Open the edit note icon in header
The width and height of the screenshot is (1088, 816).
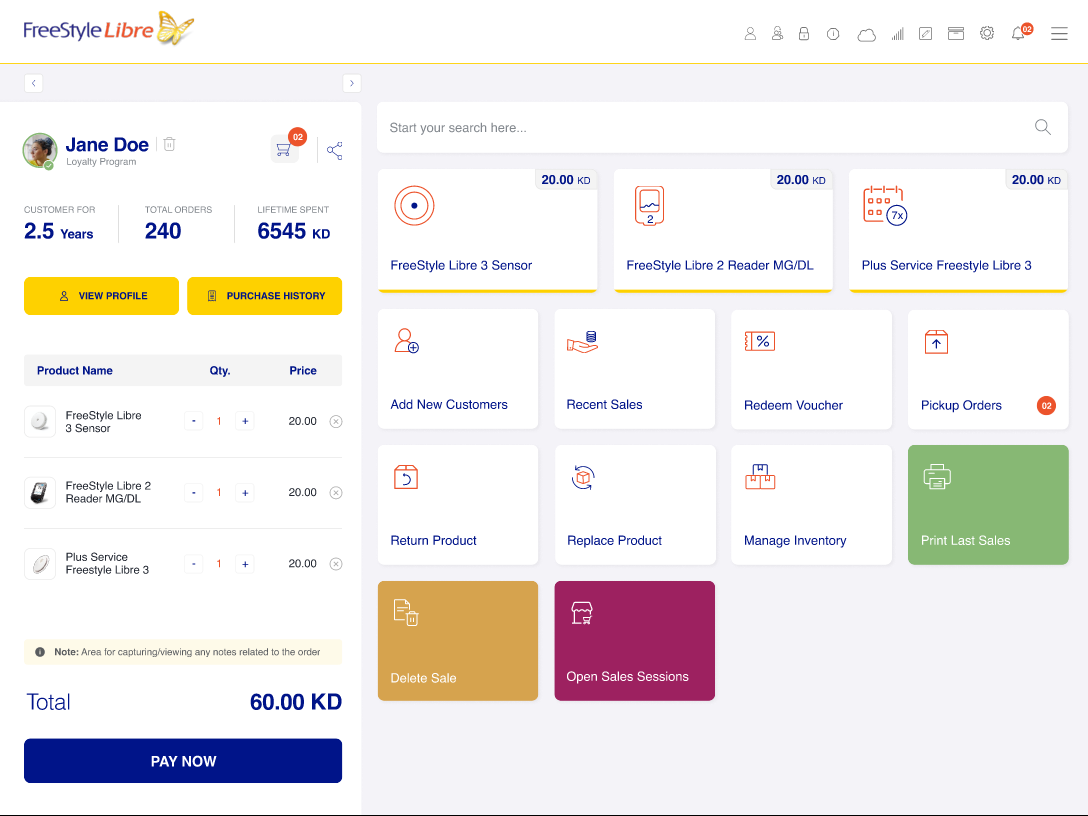926,33
